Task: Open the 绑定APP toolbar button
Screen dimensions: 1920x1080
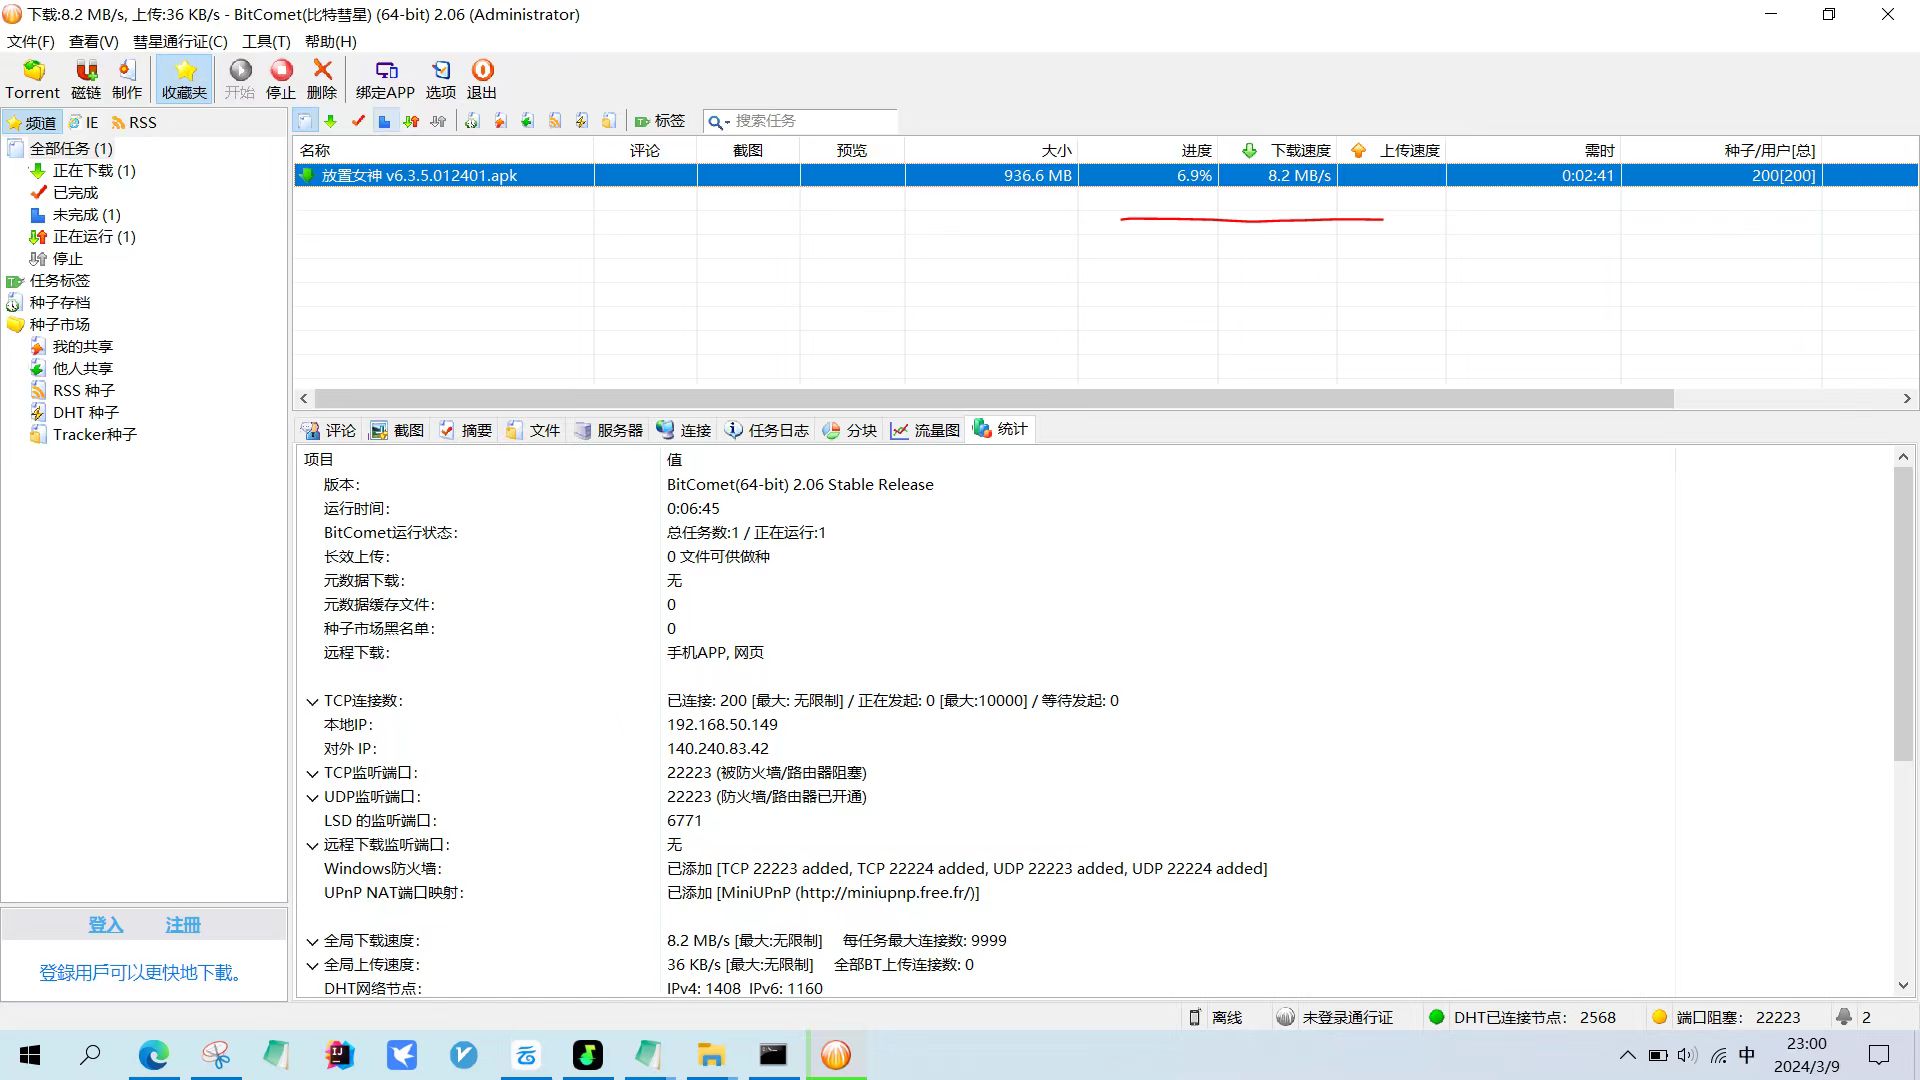Action: [385, 79]
